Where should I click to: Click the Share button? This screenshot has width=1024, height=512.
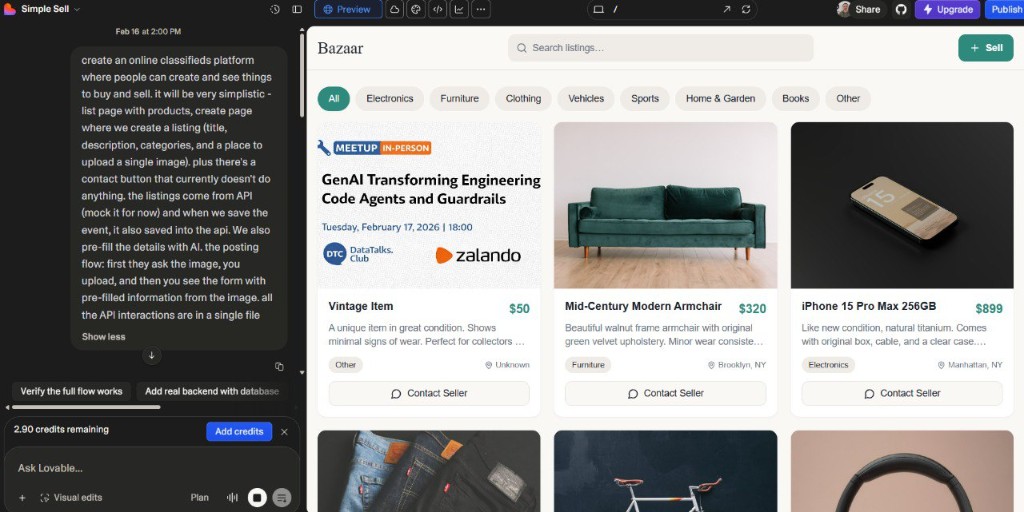(867, 10)
